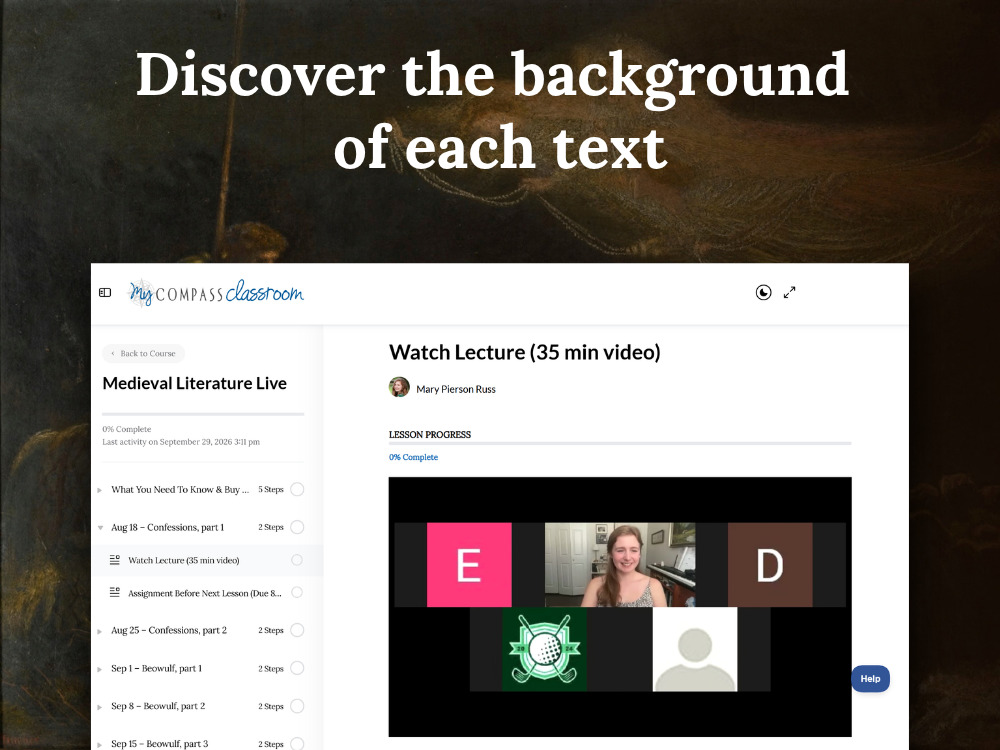1000x750 pixels.
Task: Open Watch Lecture (35 min video) lesson
Action: click(x=184, y=560)
